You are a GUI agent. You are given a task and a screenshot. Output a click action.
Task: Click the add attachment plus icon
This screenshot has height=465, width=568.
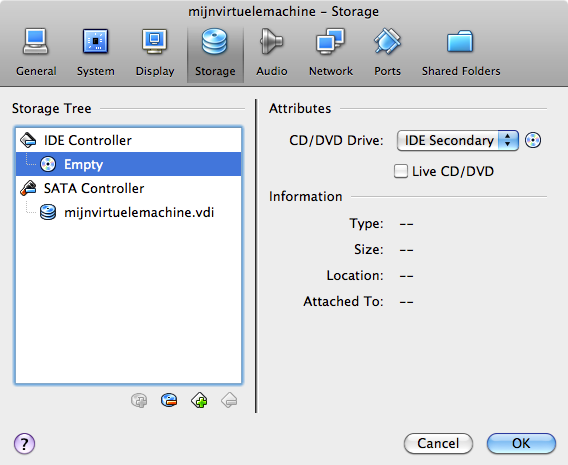coord(199,401)
